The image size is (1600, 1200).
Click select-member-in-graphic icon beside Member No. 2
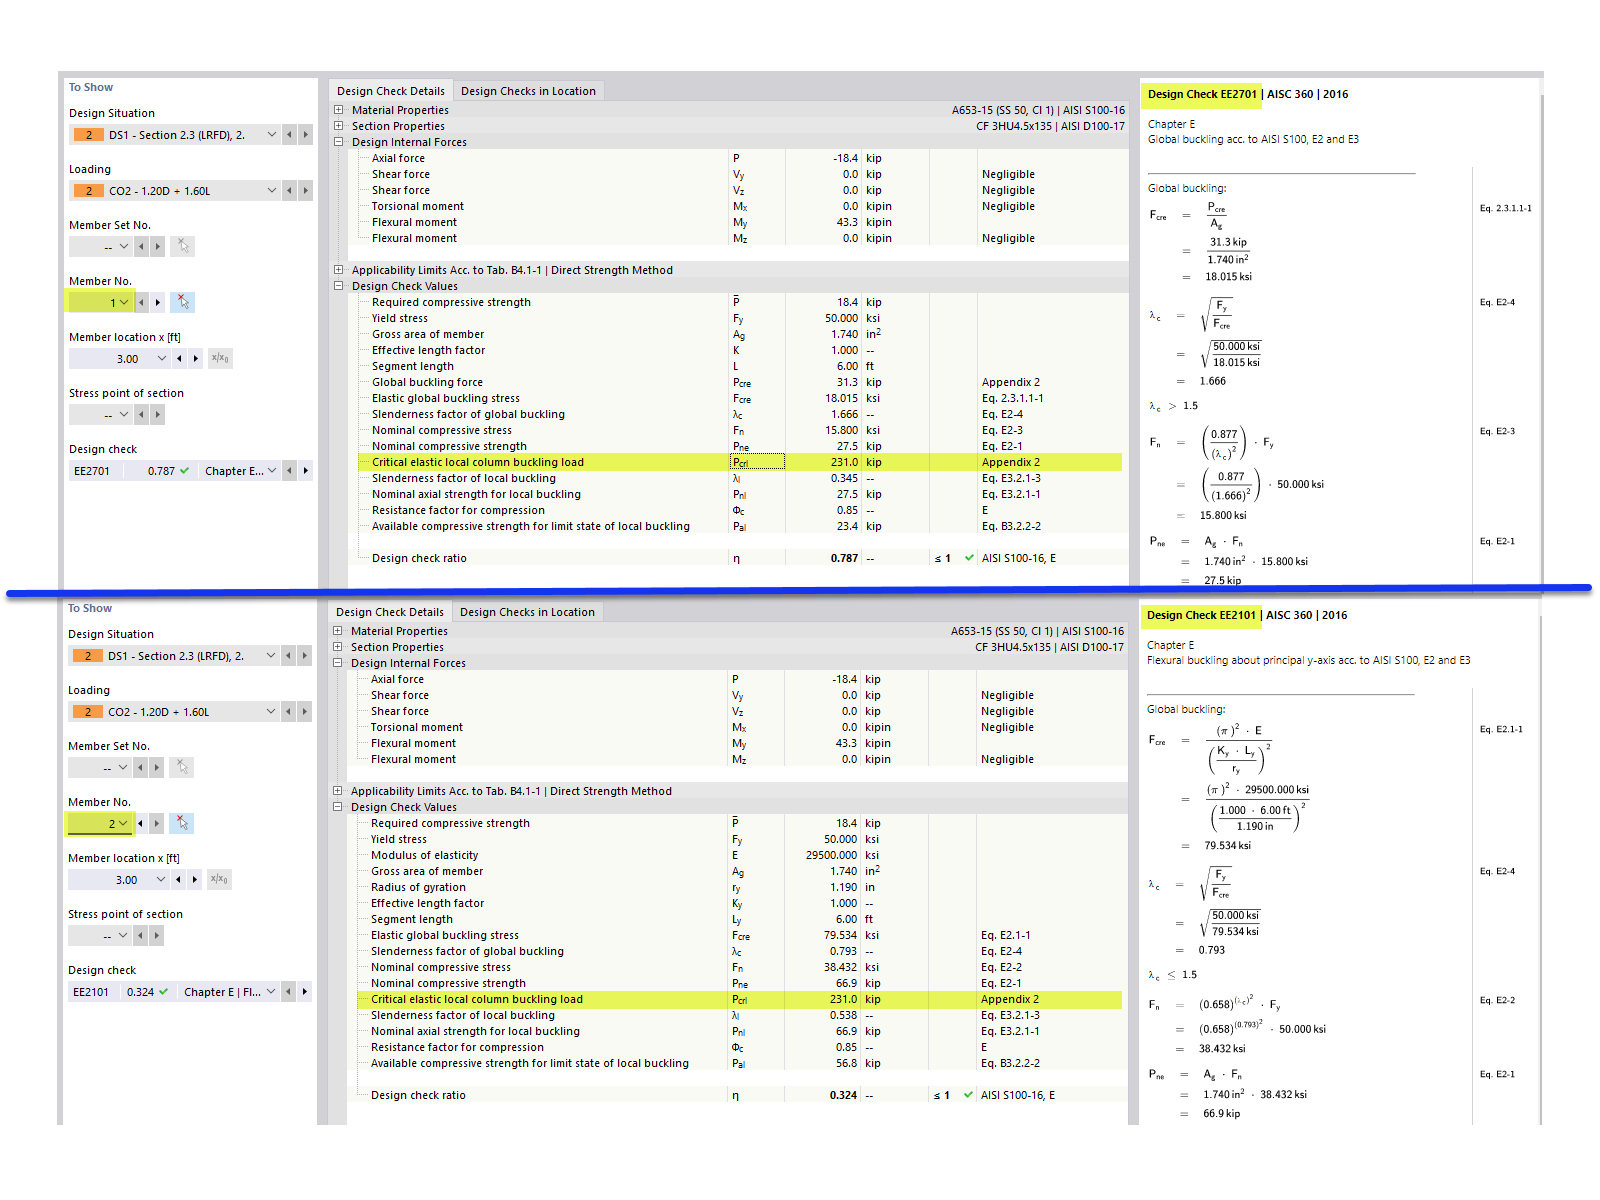click(182, 823)
